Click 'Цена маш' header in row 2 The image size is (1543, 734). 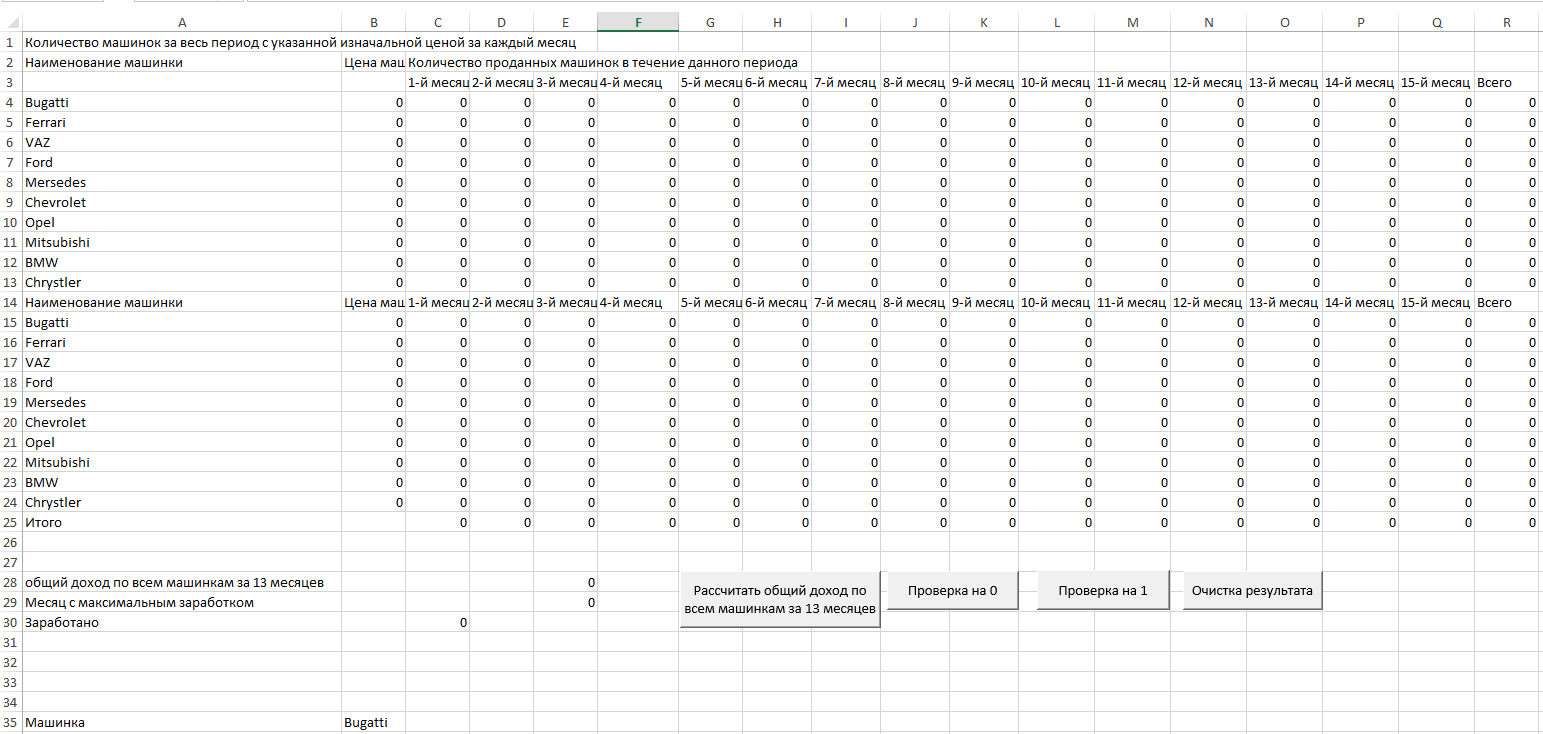[x=374, y=63]
